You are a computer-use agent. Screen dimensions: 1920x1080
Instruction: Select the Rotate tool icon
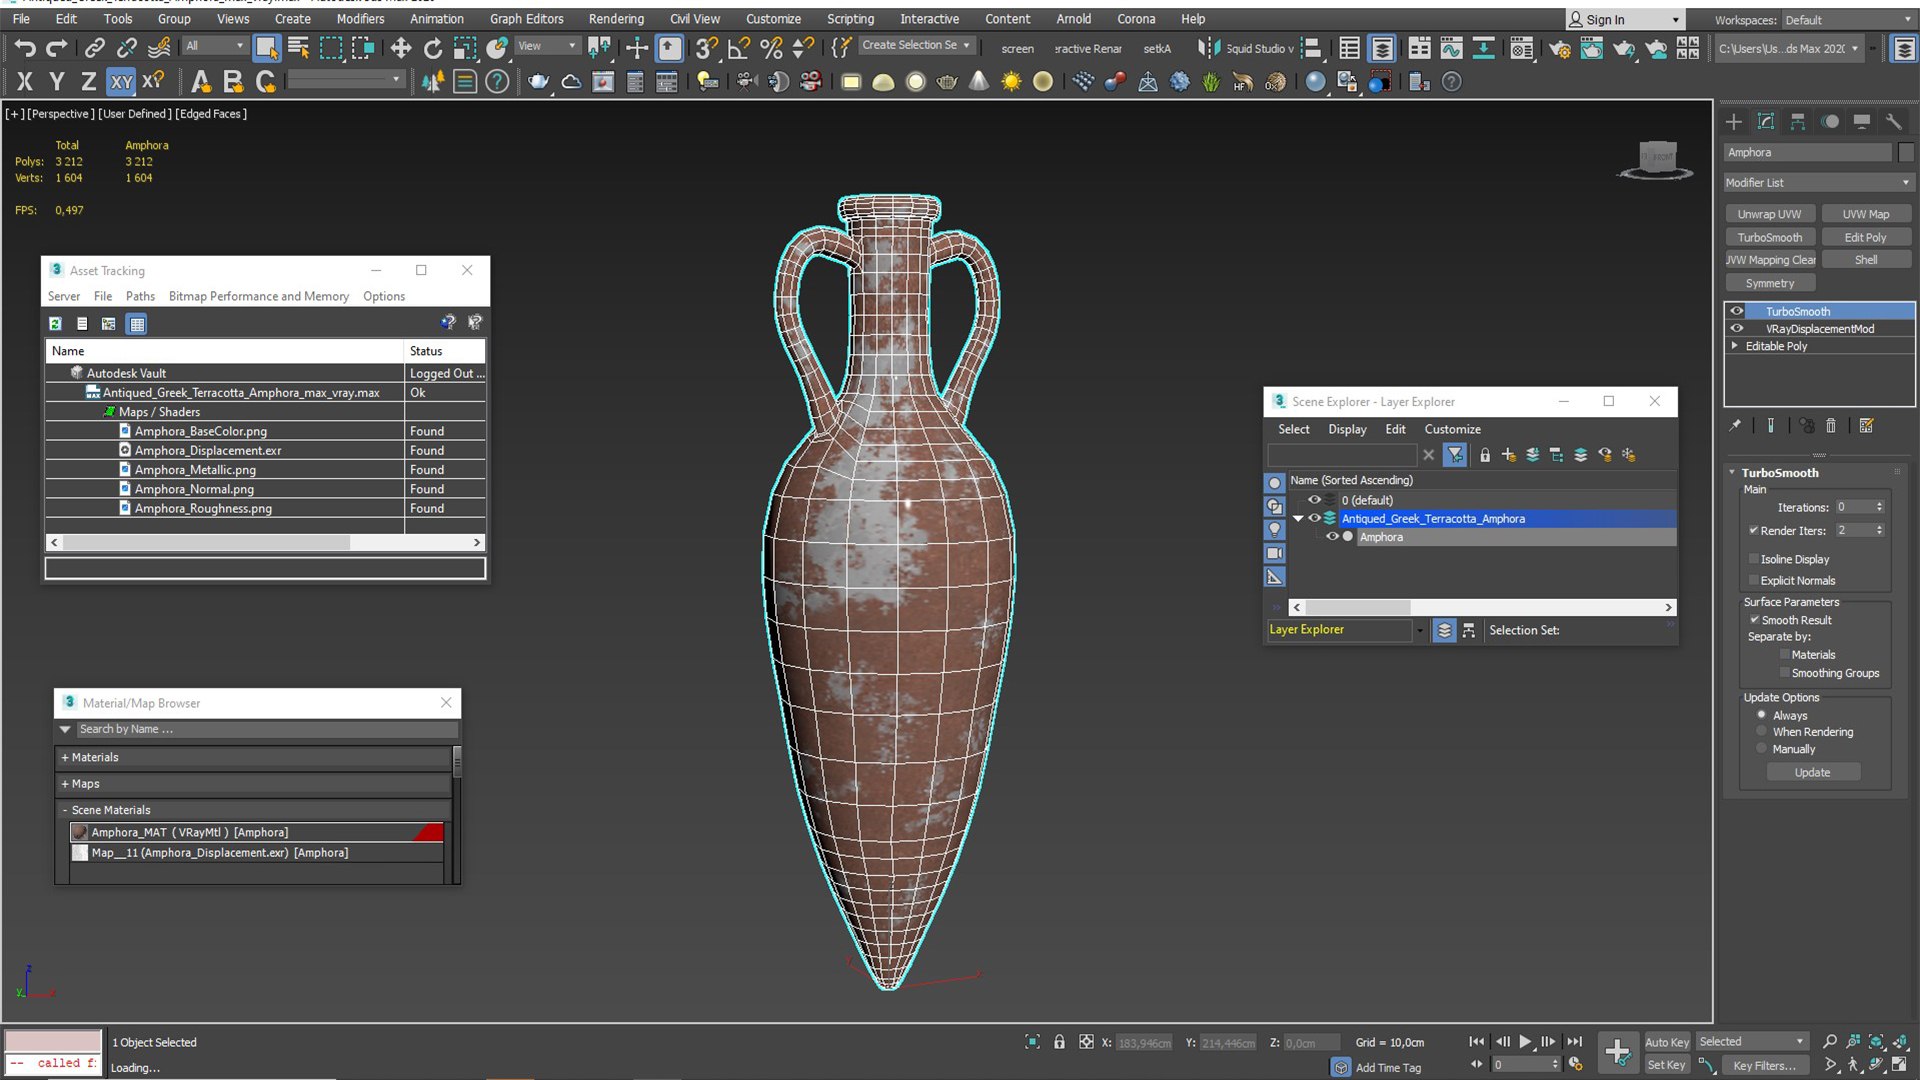point(432,48)
